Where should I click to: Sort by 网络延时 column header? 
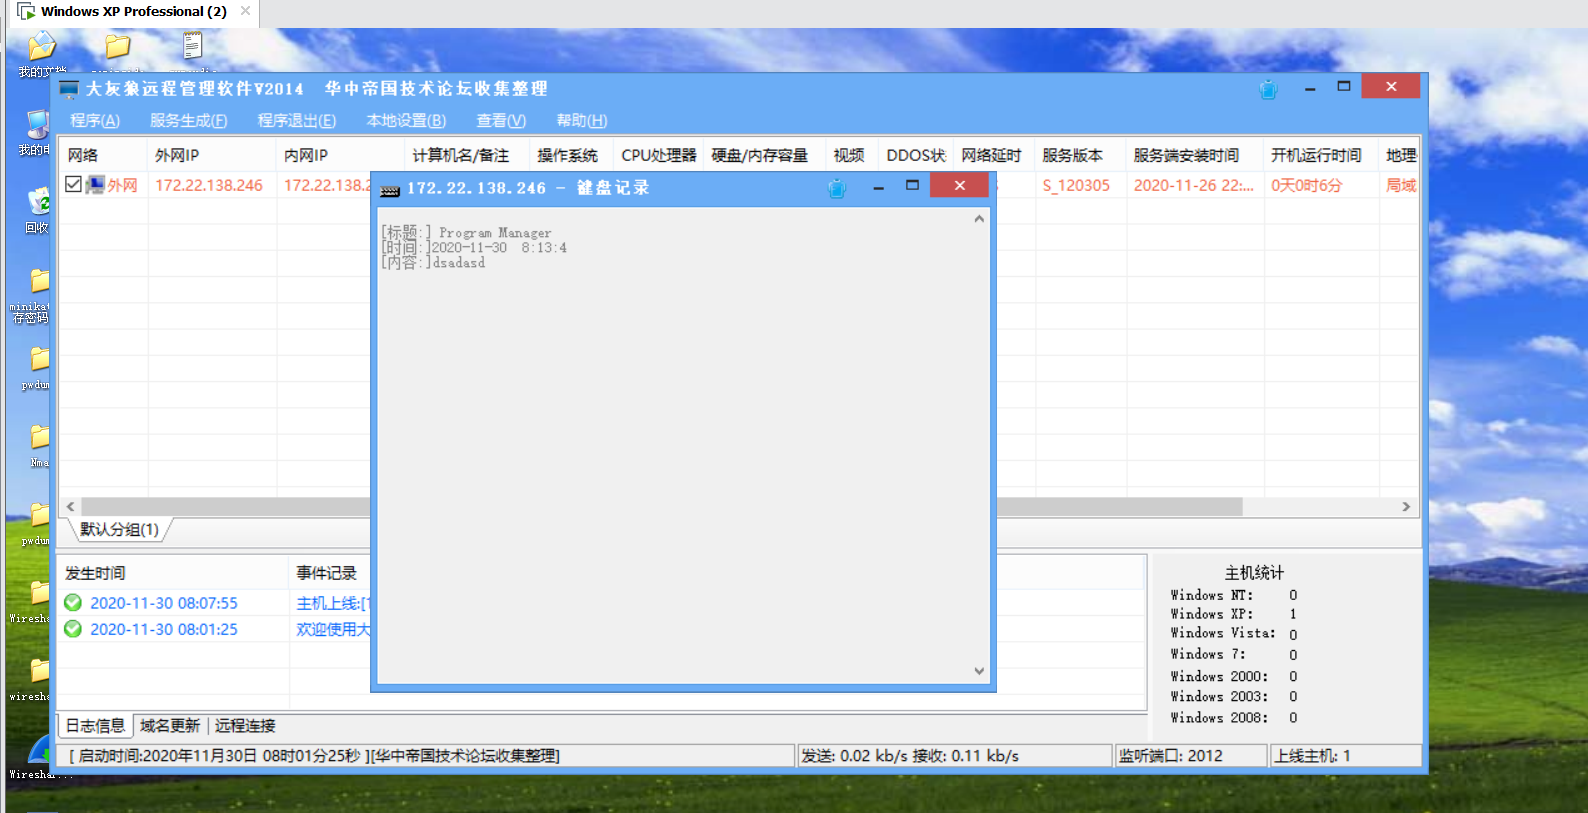[994, 155]
